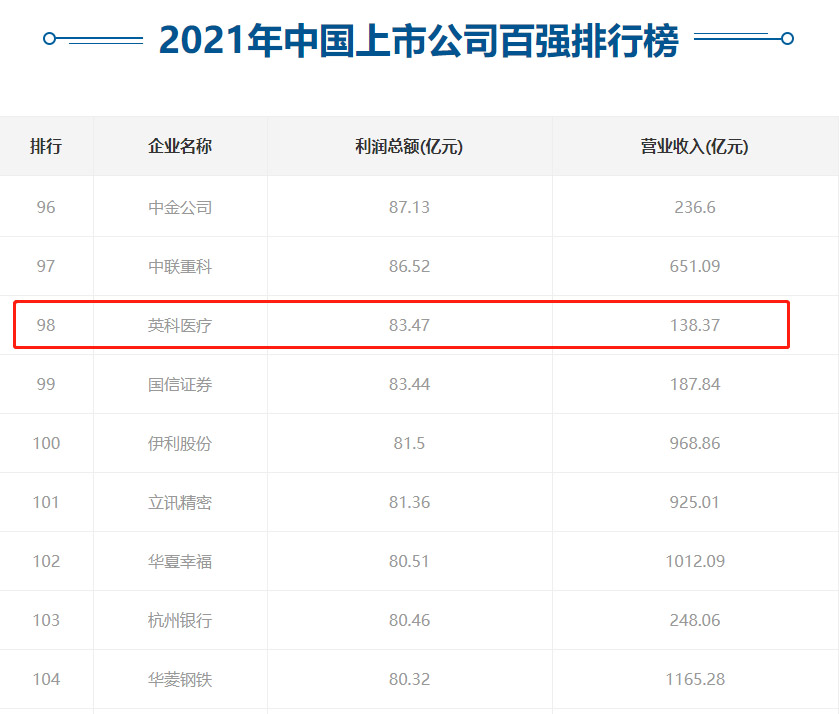839x714 pixels.
Task: Click the 企业名称 column header
Action: click(x=180, y=146)
